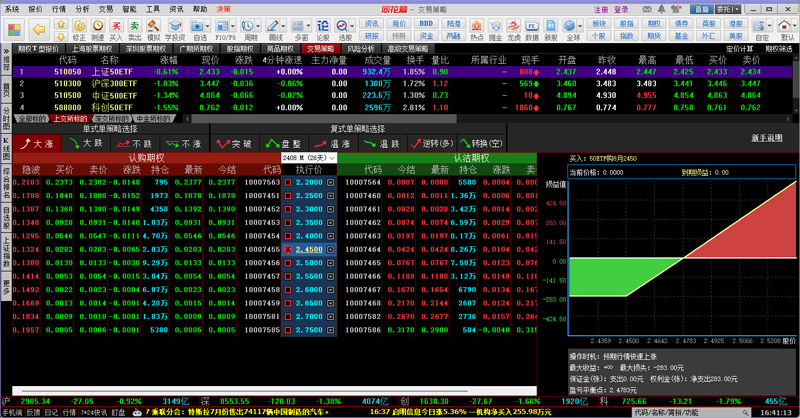The width and height of the screenshot is (800, 418).
Task: Select the 510300 沪深300ETF row
Action: coord(404,84)
